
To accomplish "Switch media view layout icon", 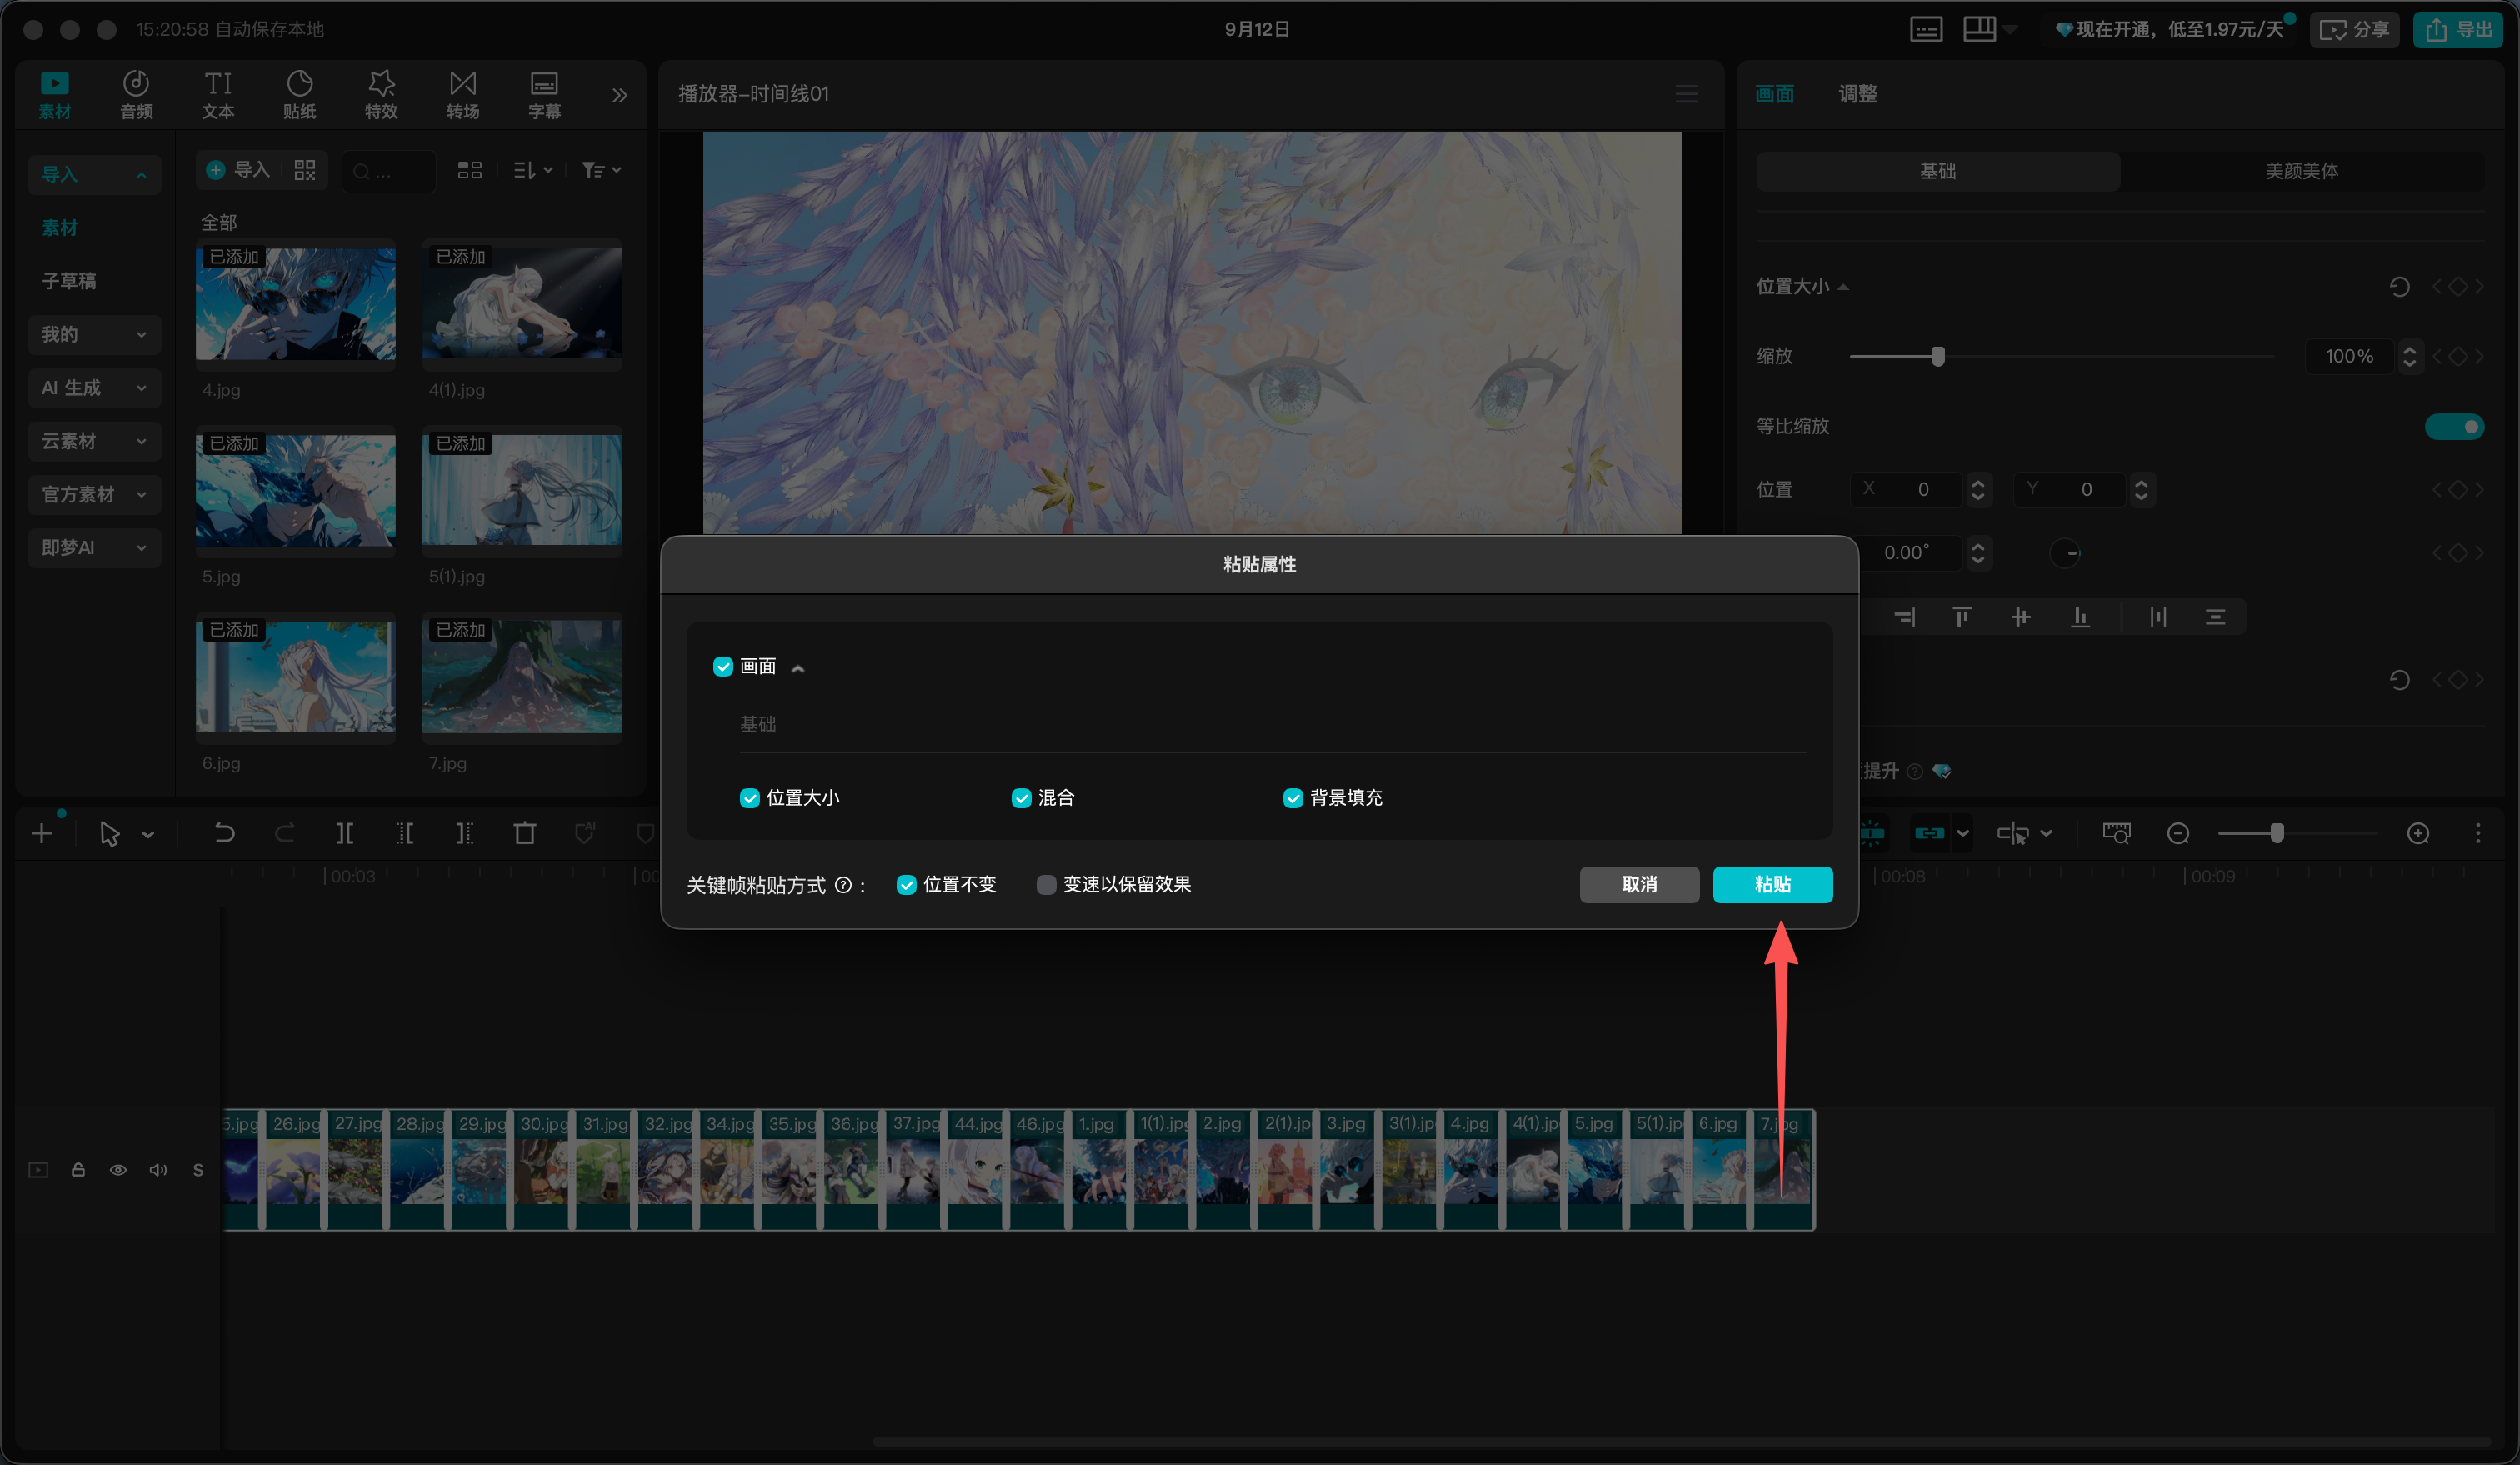I will 470,170.
